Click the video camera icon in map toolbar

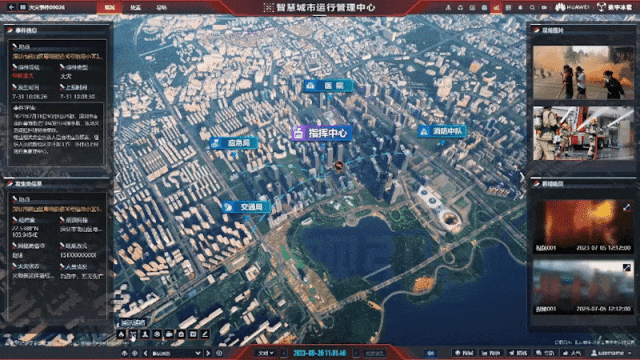coord(169,334)
